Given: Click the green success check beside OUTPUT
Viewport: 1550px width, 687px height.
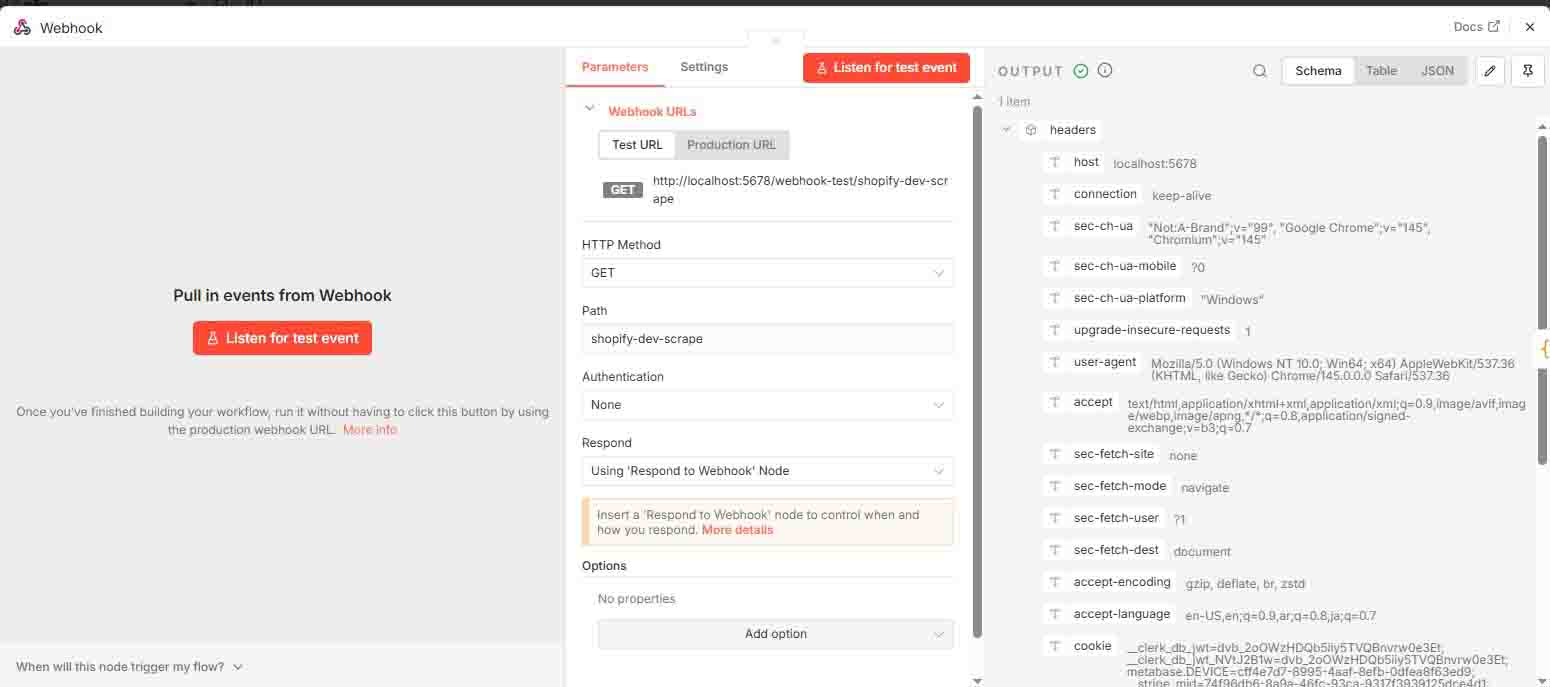Looking at the screenshot, I should (1080, 70).
